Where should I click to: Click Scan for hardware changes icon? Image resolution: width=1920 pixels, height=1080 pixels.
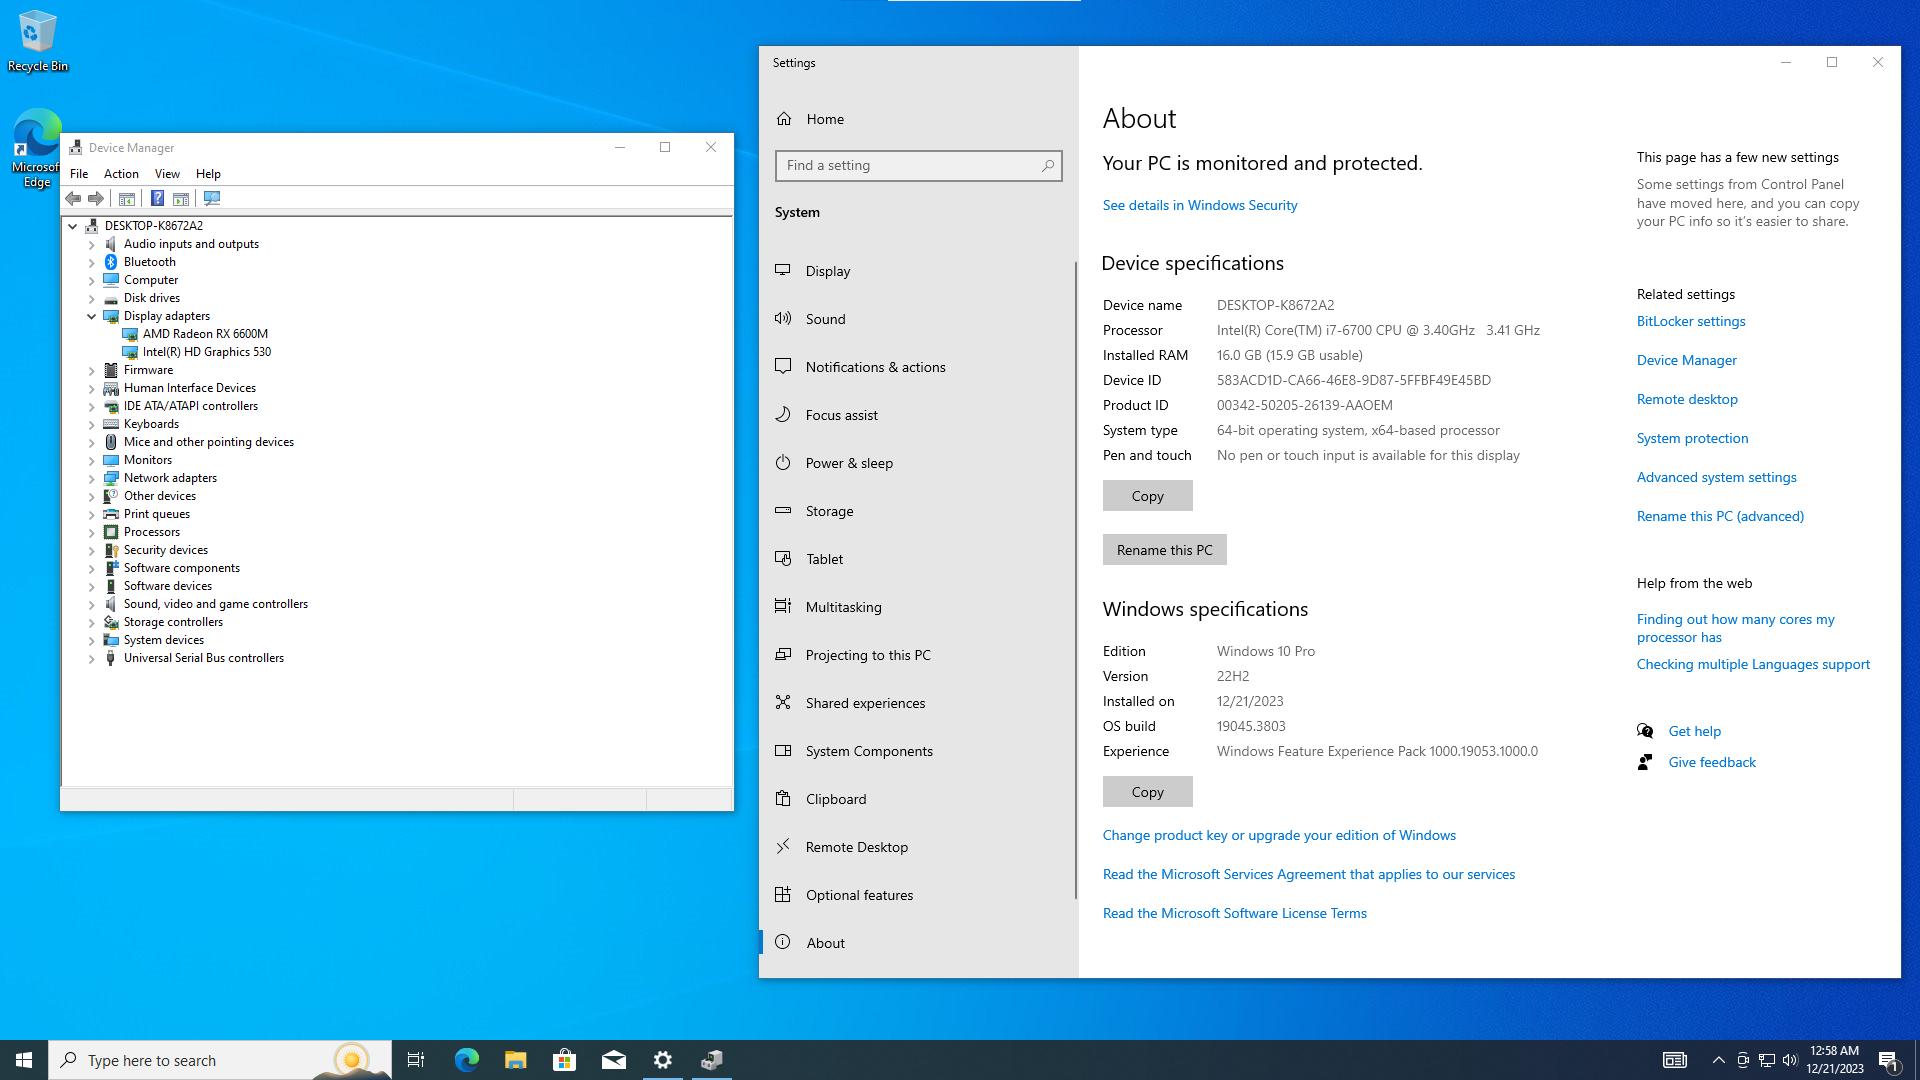(212, 199)
